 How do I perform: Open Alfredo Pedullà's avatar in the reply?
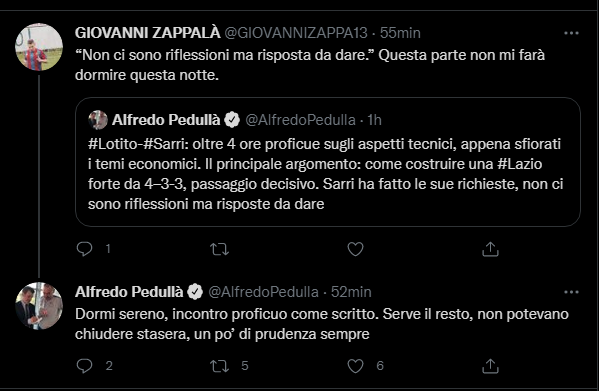(39, 306)
